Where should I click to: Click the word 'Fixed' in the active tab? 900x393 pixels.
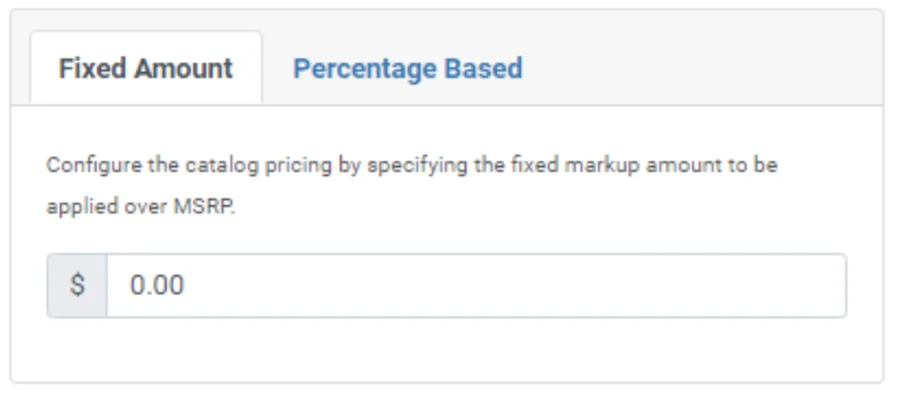point(92,68)
